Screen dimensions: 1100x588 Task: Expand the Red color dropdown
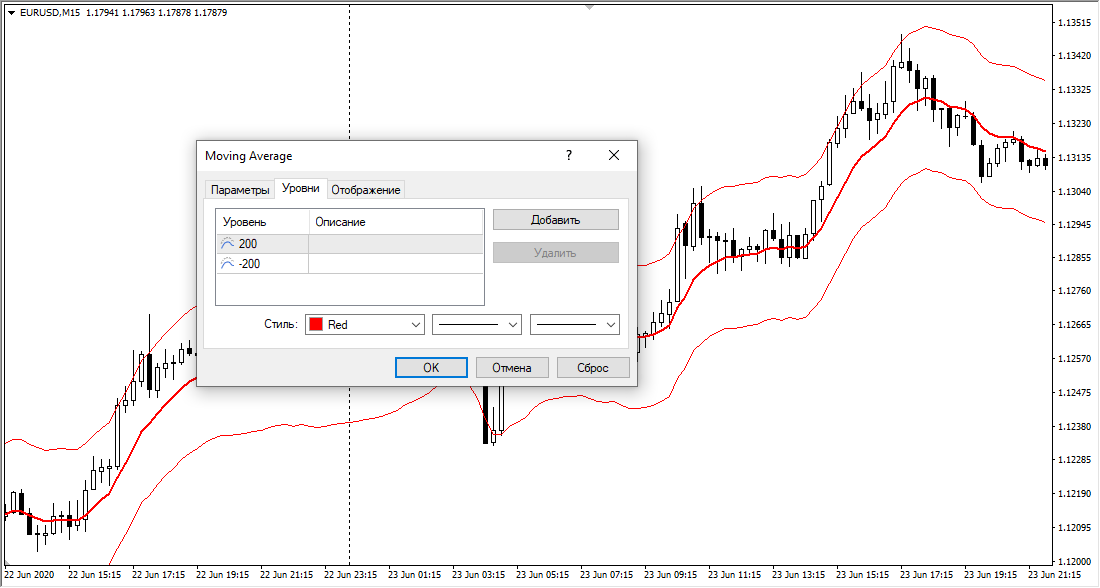click(416, 325)
